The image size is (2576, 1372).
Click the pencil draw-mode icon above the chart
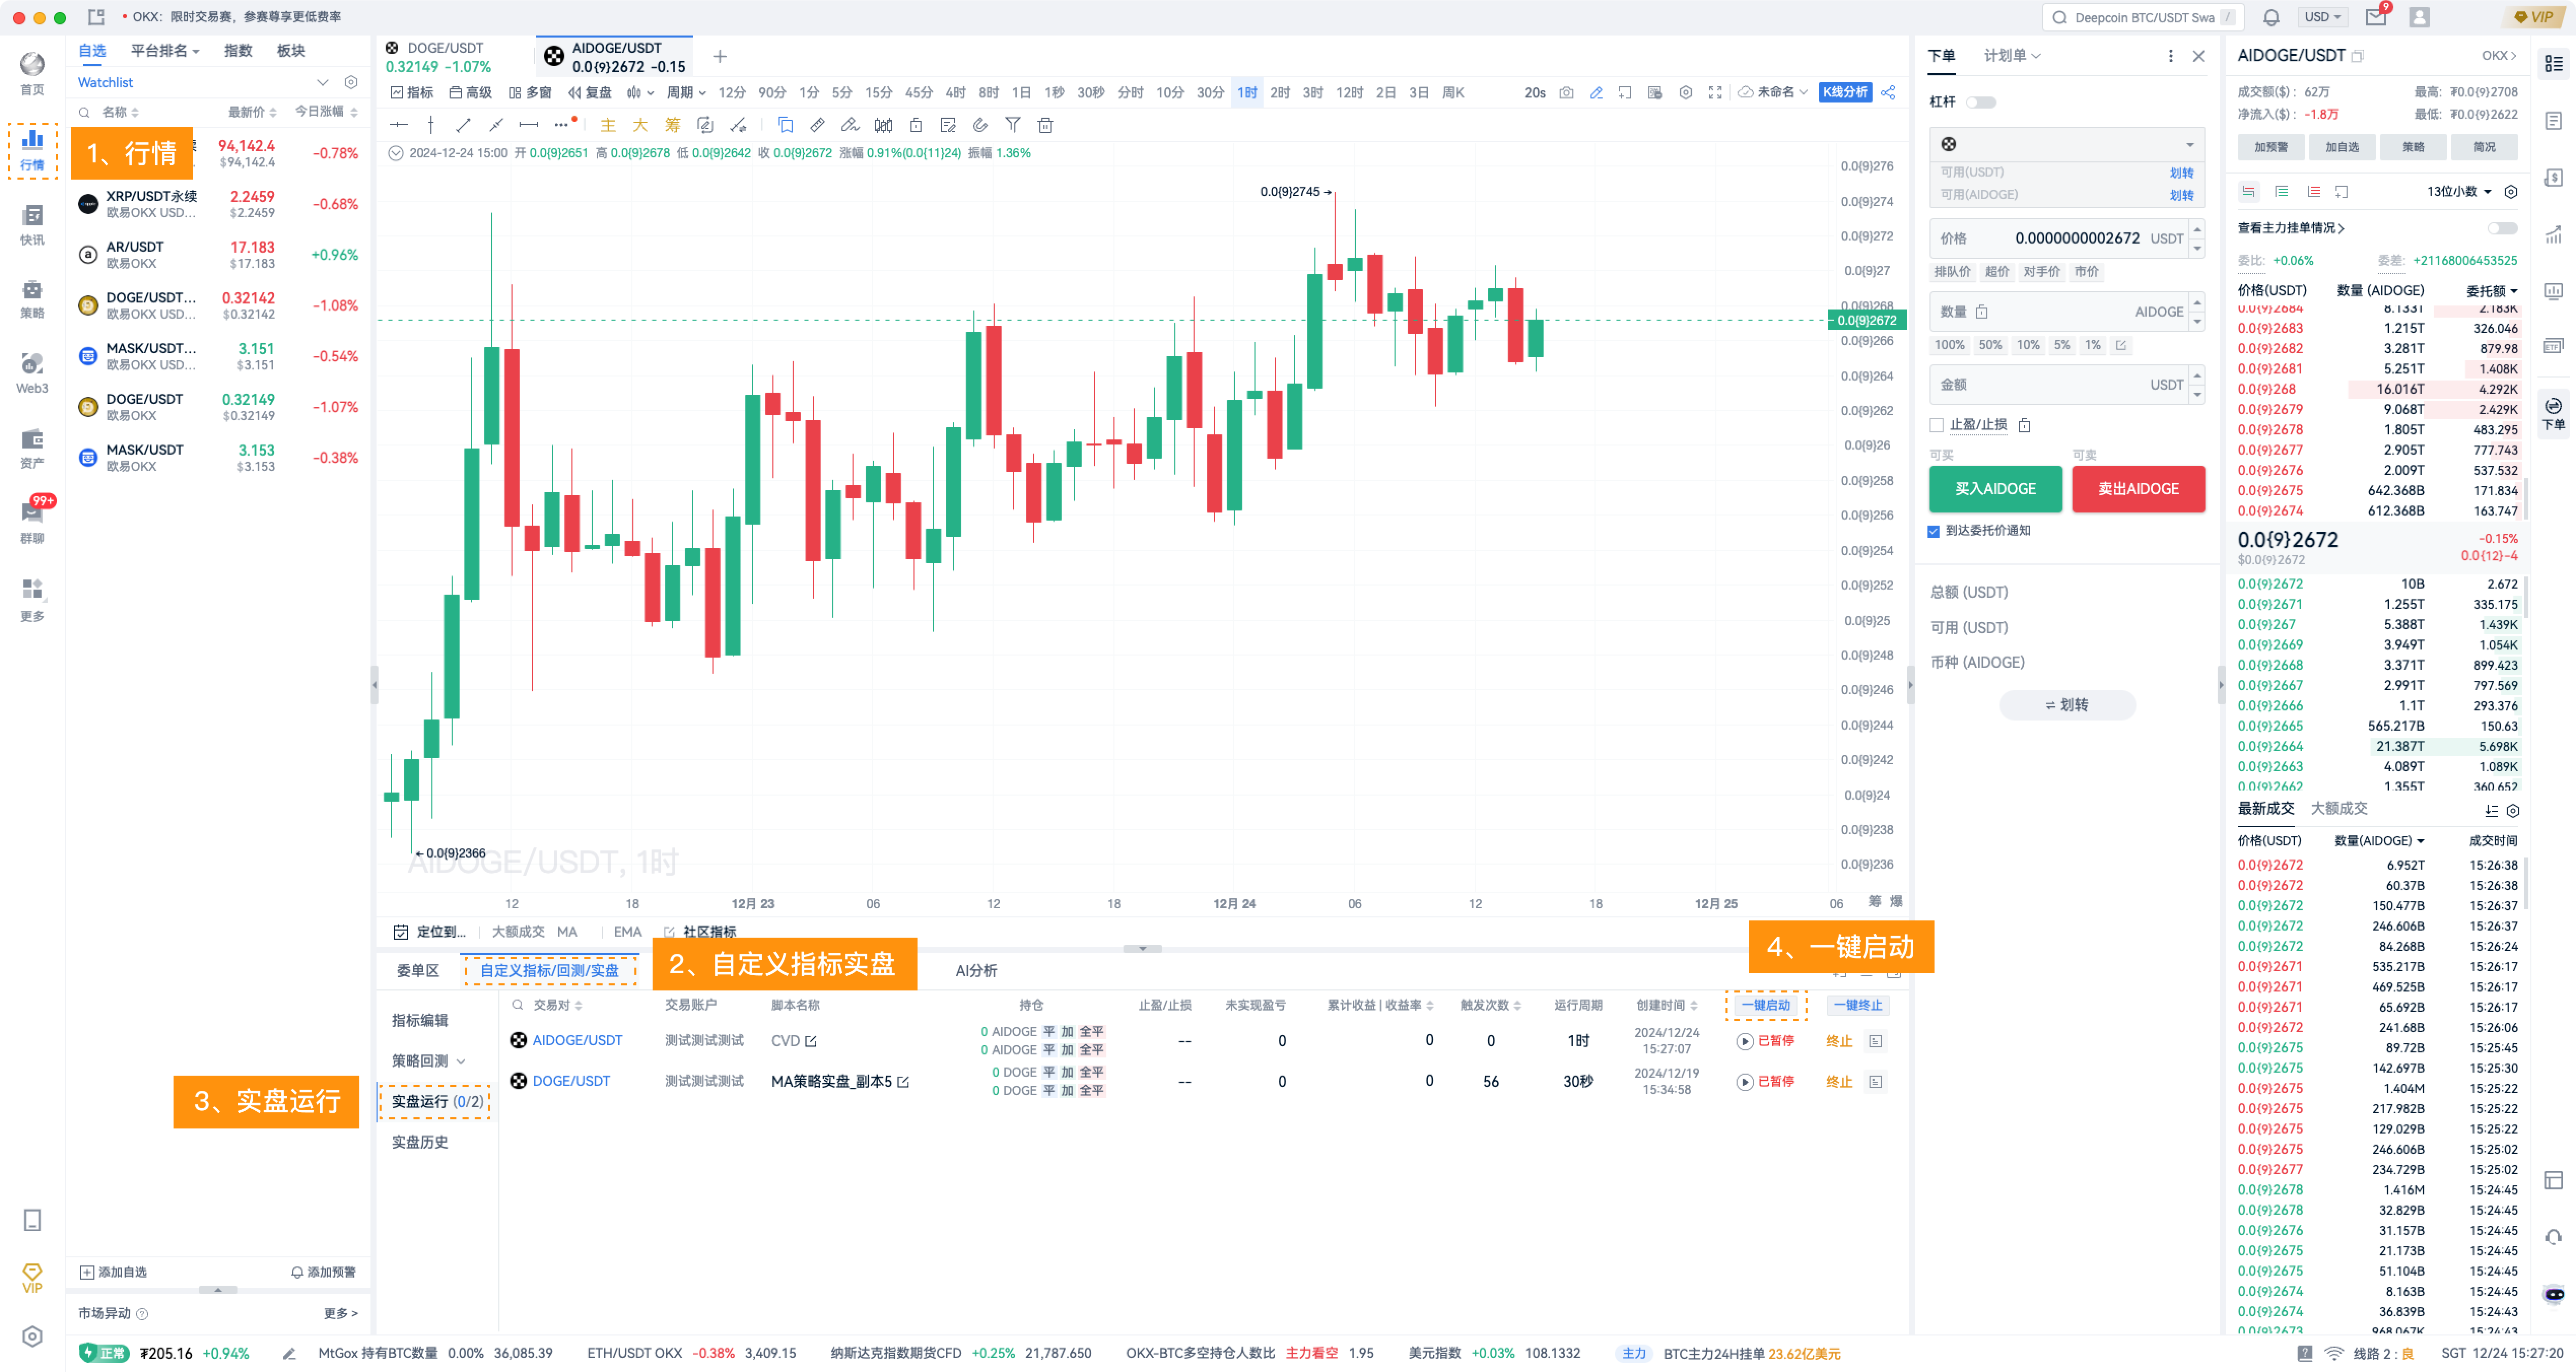pos(1596,93)
